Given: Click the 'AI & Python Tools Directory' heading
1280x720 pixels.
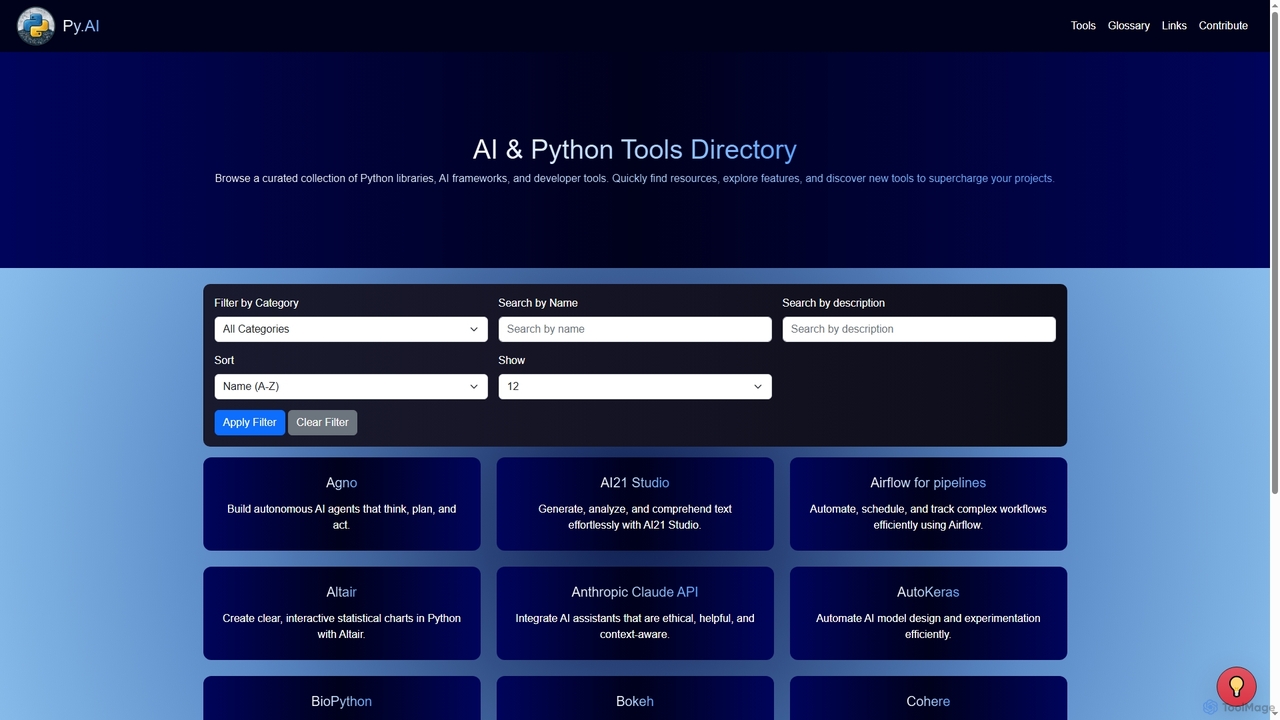Looking at the screenshot, I should 635,149.
